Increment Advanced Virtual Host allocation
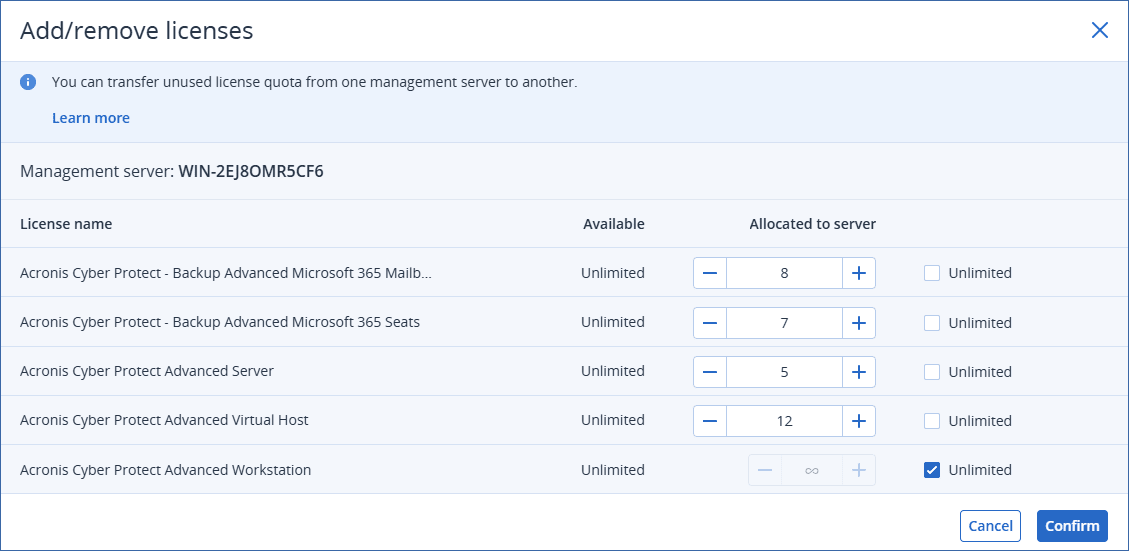This screenshot has width=1129, height=551. (858, 421)
